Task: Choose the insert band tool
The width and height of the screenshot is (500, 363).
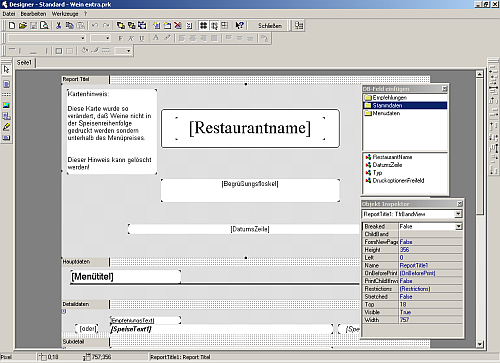Action: point(6,95)
